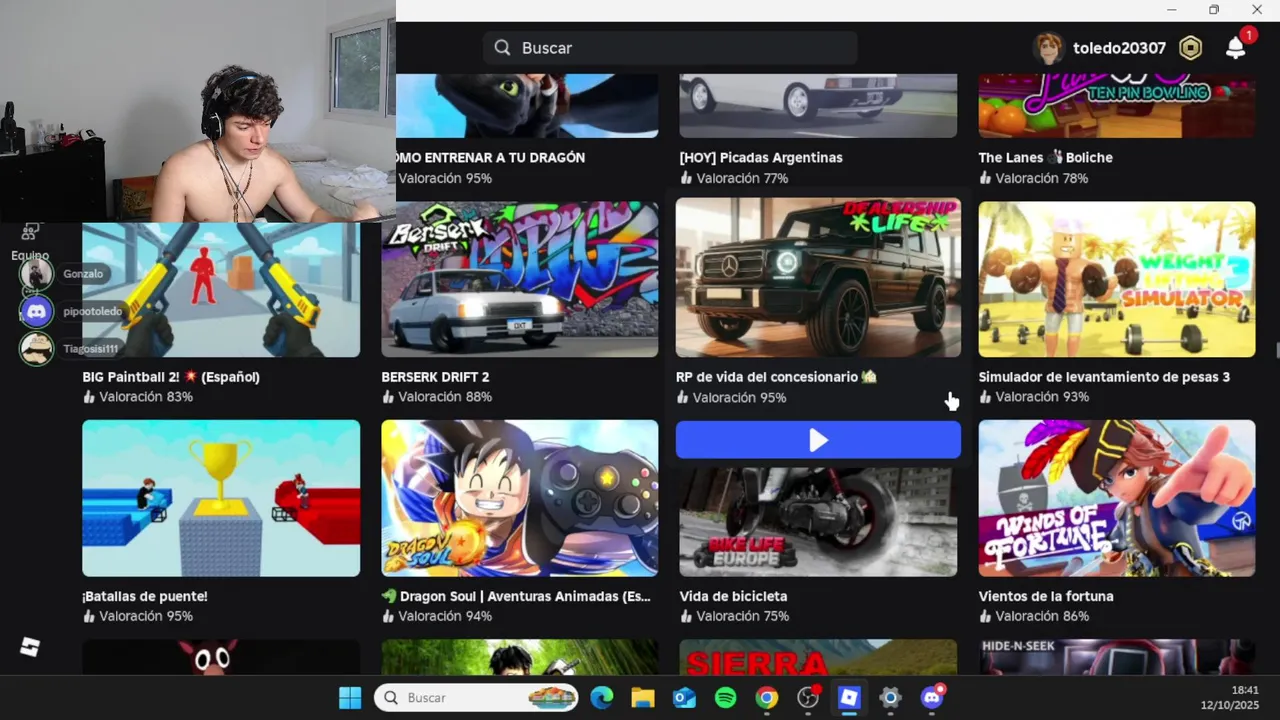Open the Weight Lifting Simulator 3 thumbnail
Screen dimensions: 1280x720
[1117, 279]
